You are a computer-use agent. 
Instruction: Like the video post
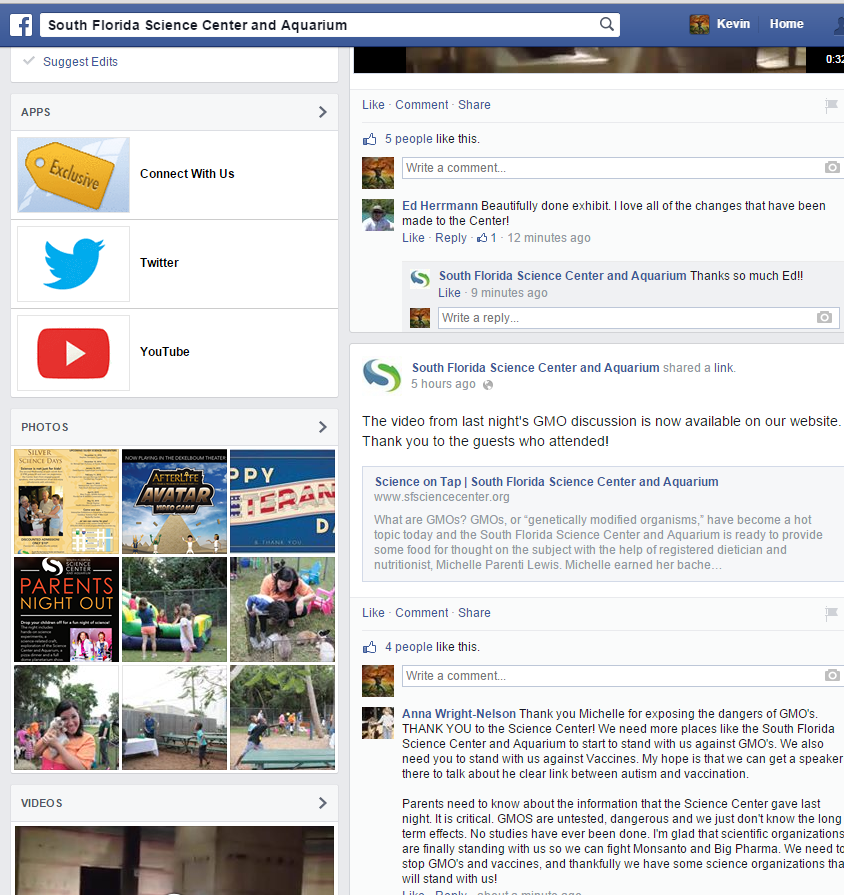pos(373,105)
